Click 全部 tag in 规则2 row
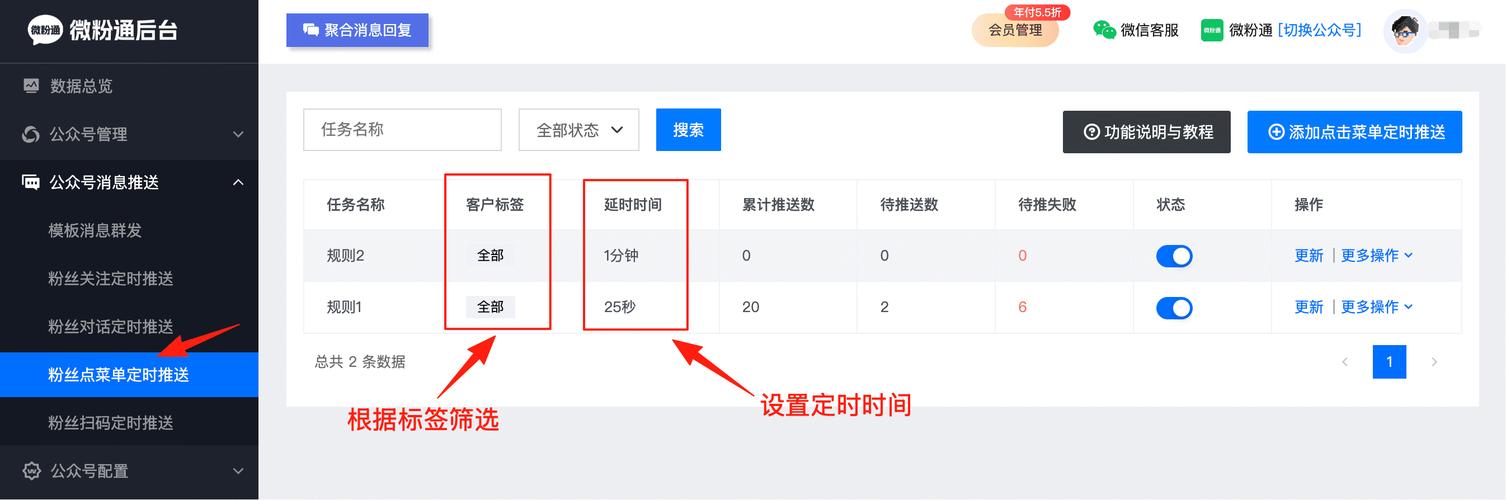 490,255
